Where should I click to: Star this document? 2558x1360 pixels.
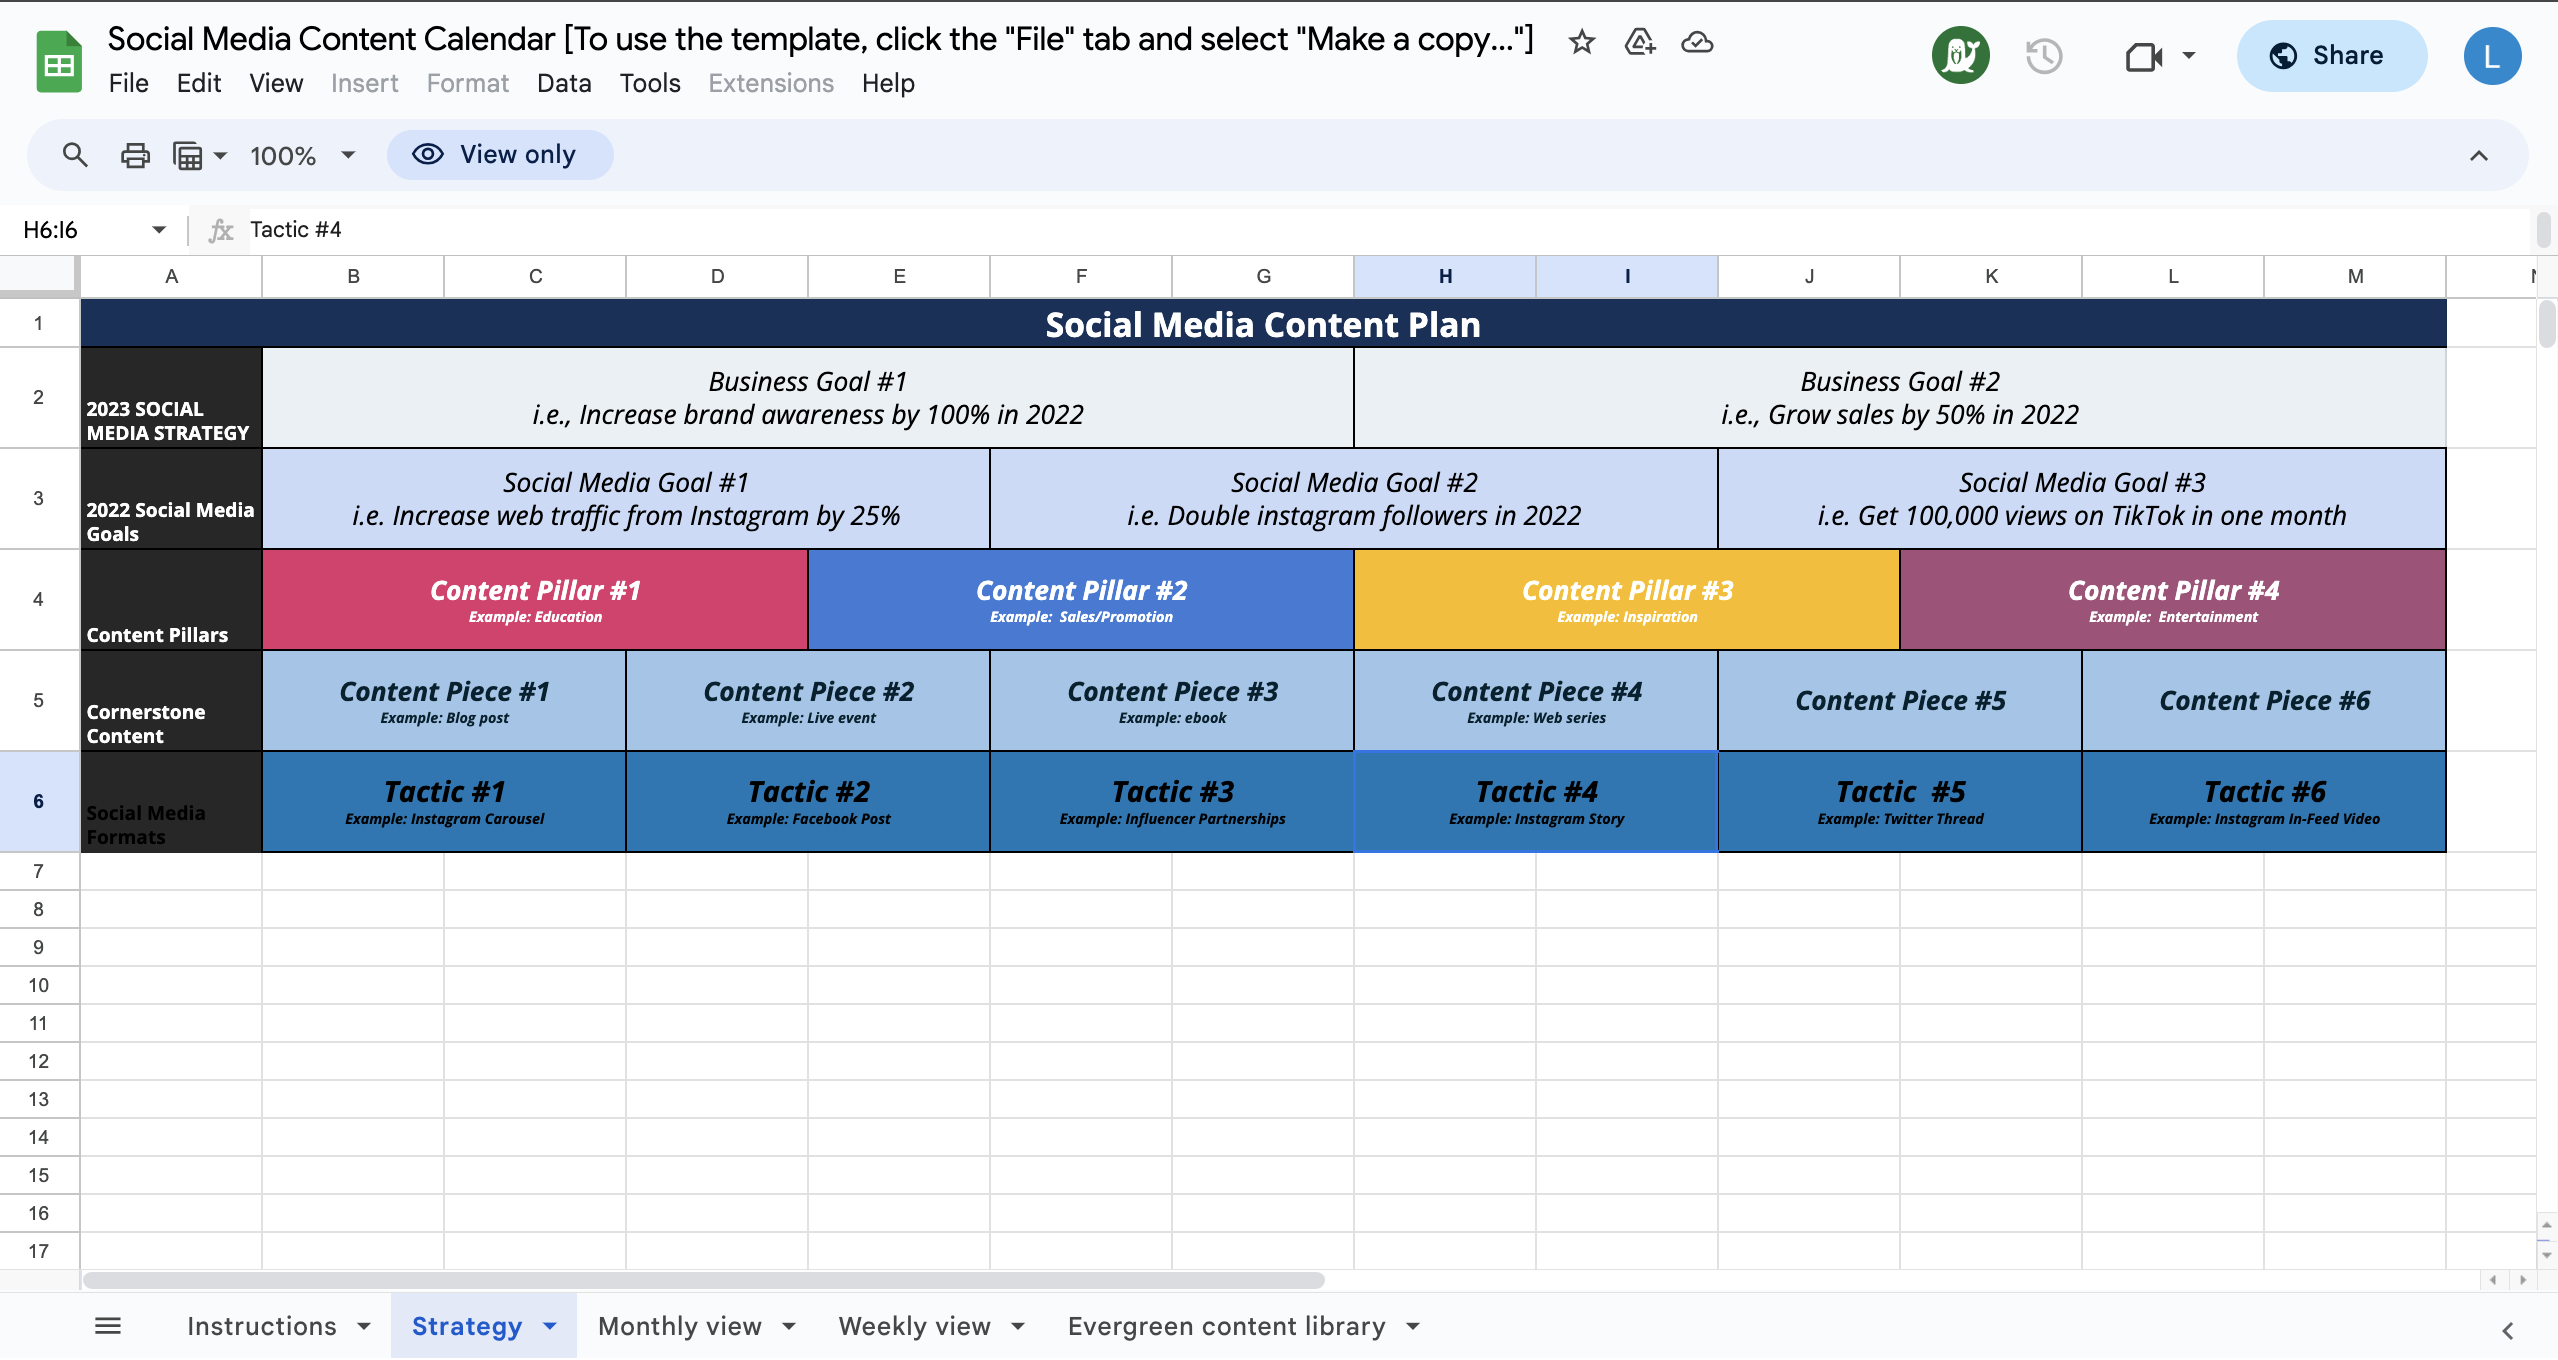[x=1580, y=42]
